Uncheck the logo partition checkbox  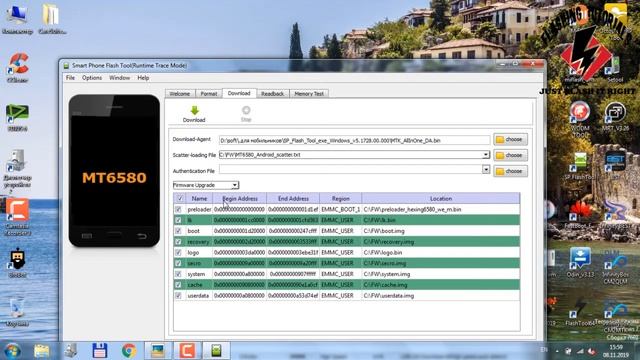click(x=178, y=253)
